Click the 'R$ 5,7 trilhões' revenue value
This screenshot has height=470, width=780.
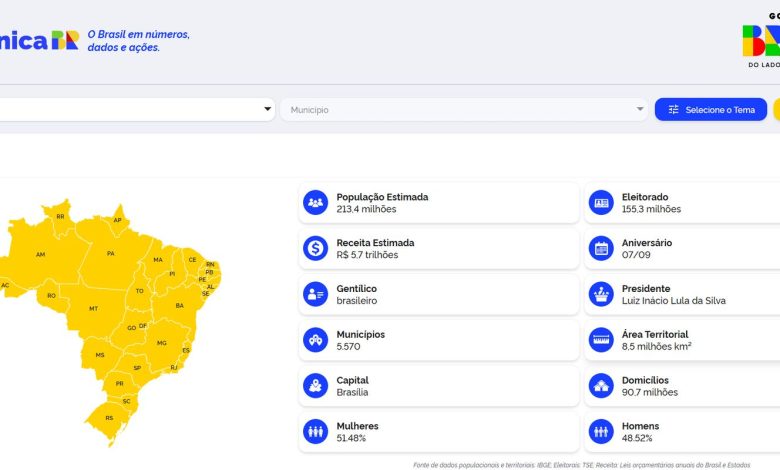[x=367, y=255]
